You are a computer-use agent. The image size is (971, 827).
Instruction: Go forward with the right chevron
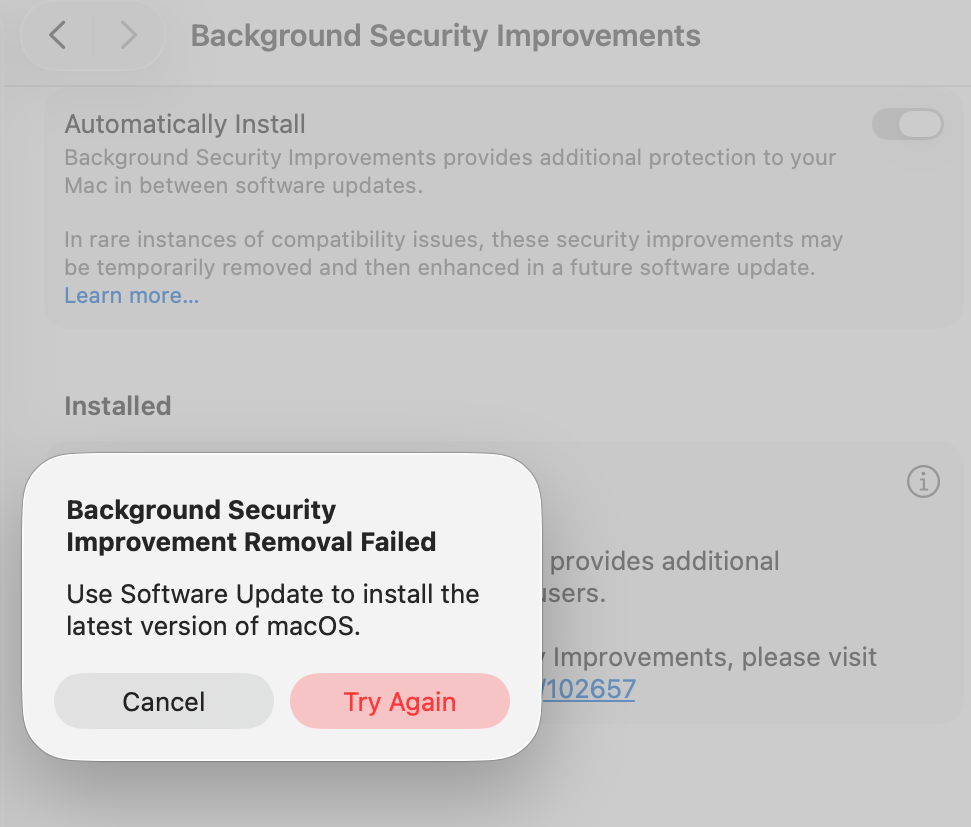pos(128,36)
